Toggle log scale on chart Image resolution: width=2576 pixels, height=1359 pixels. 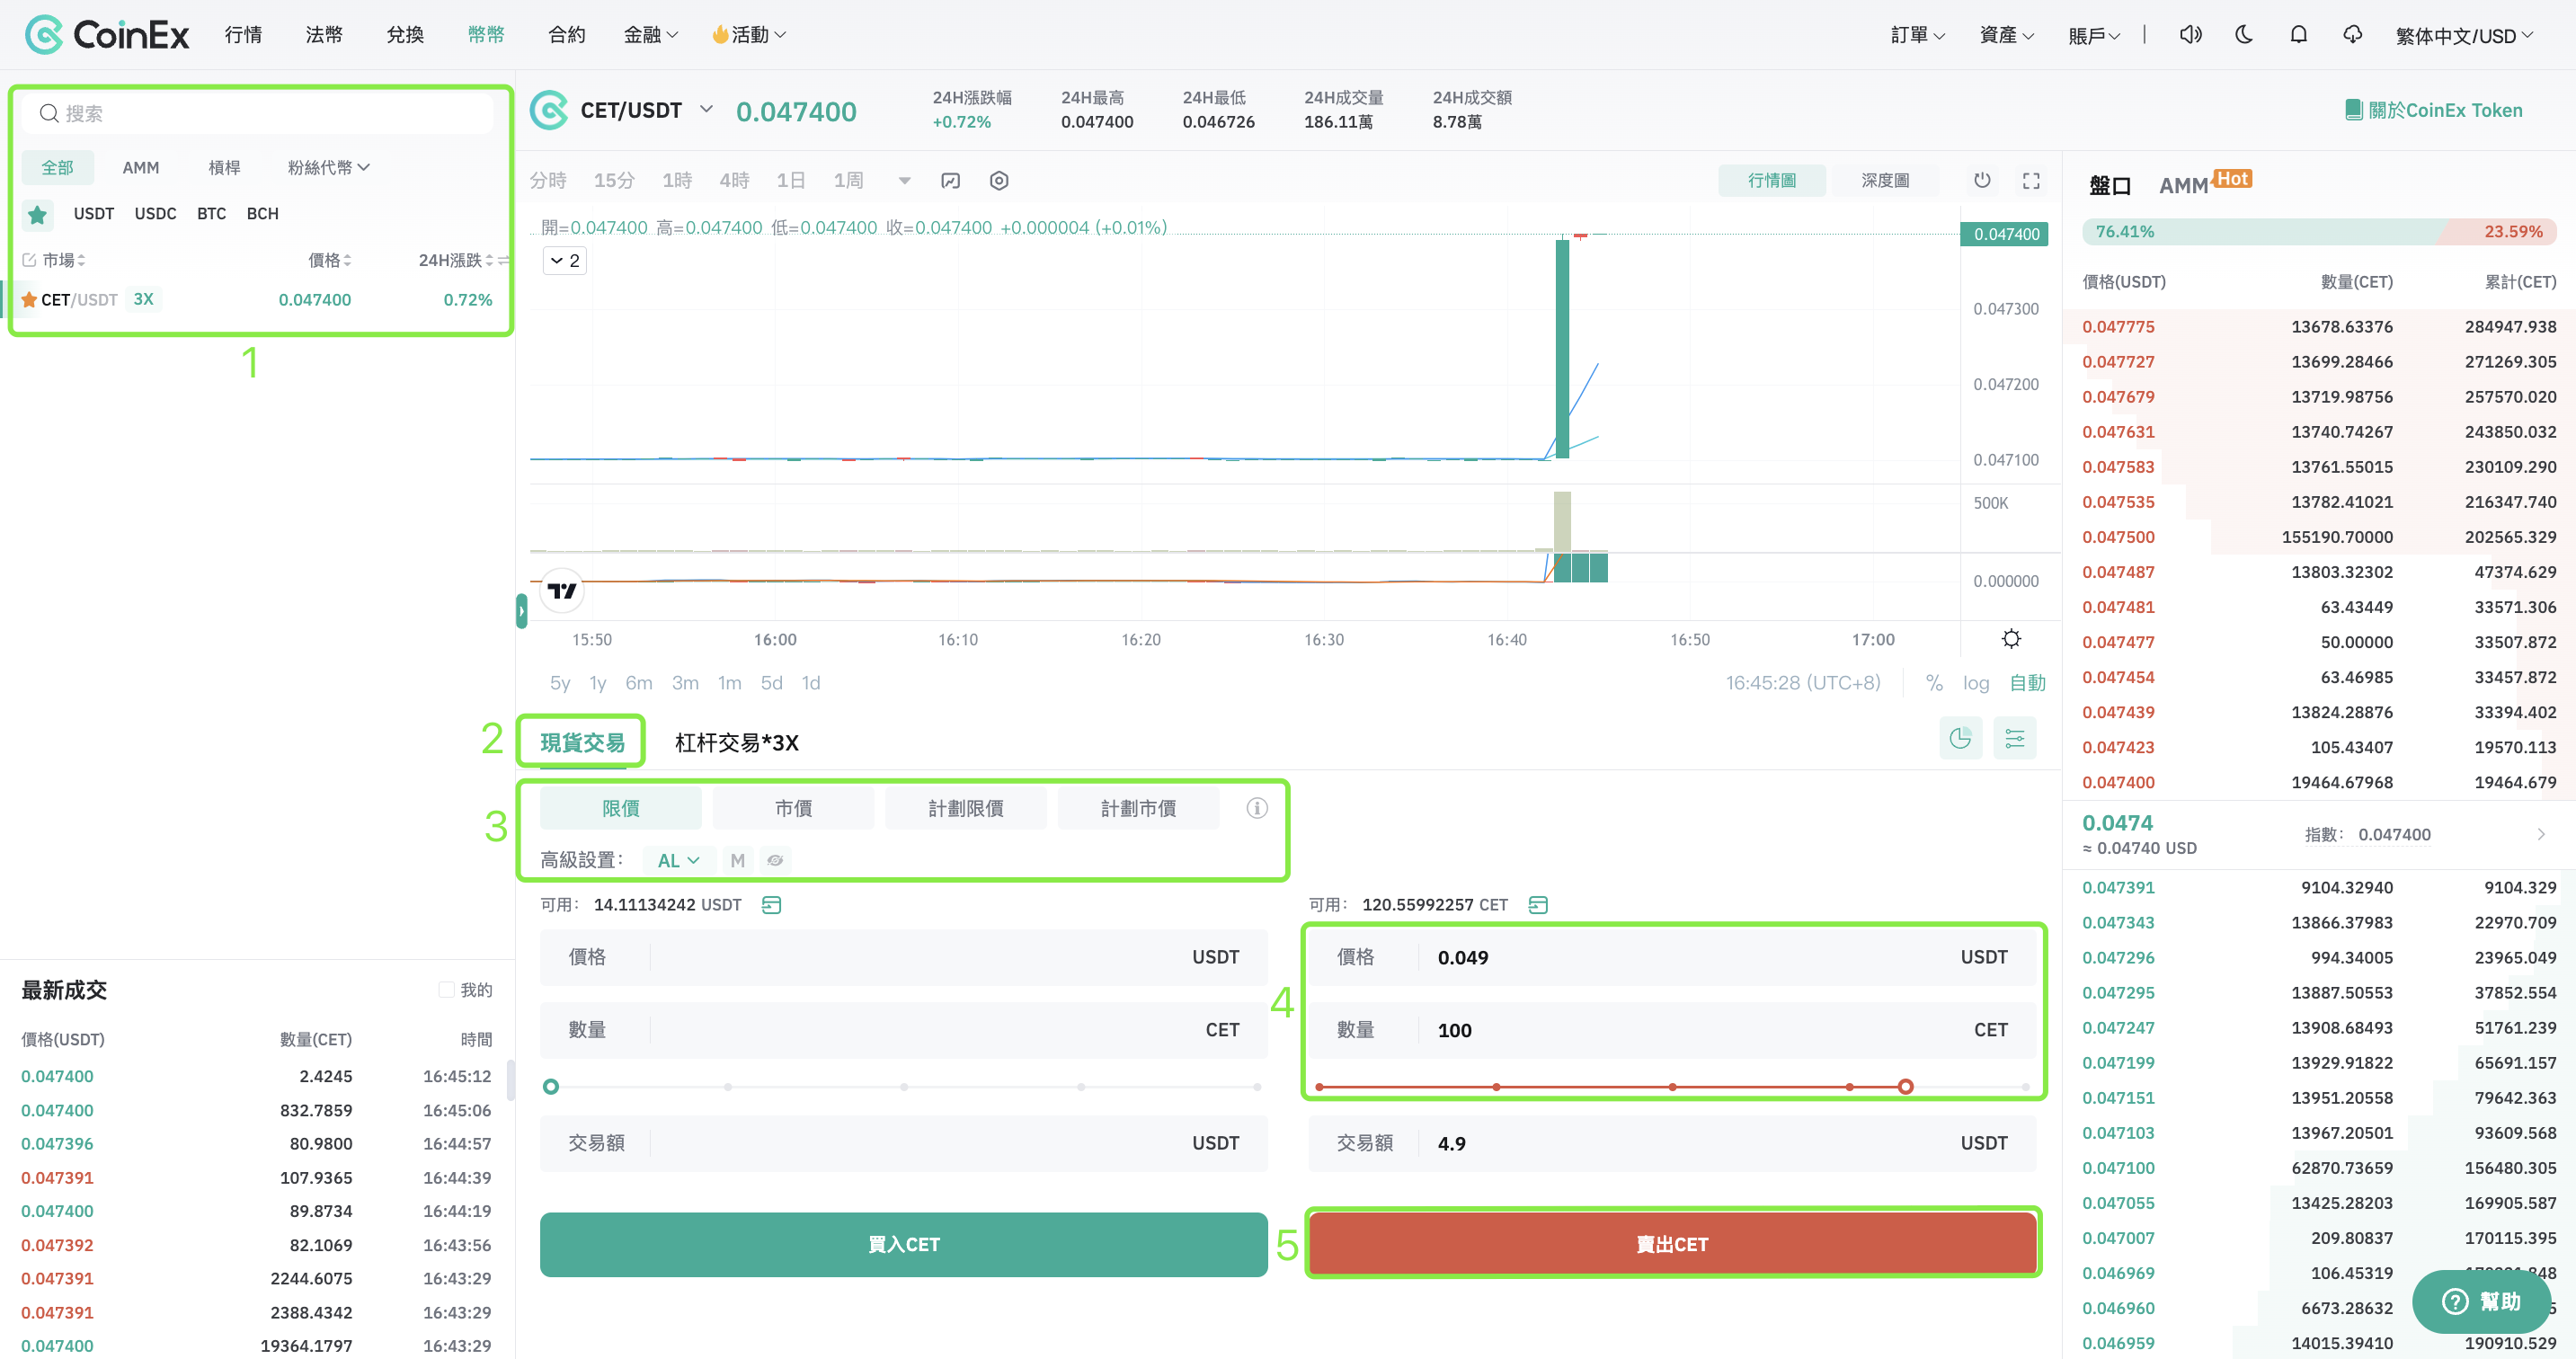(x=1975, y=683)
